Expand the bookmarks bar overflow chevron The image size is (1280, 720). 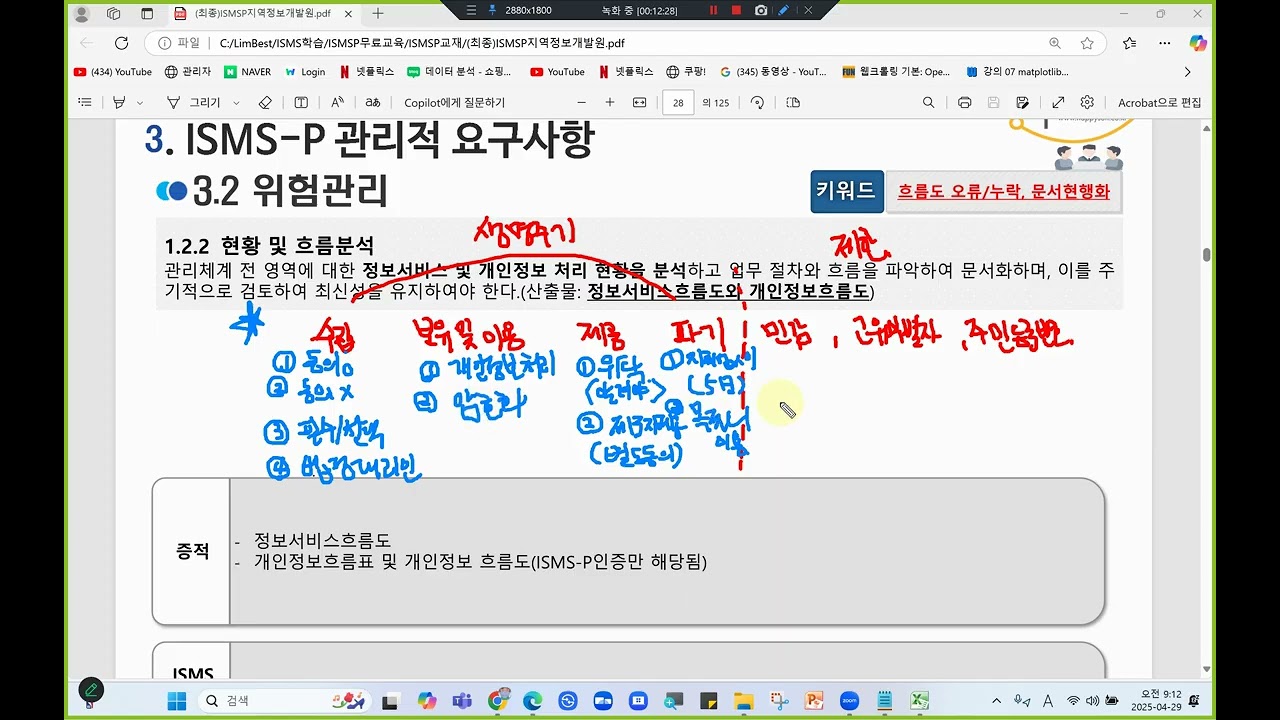point(1187,72)
